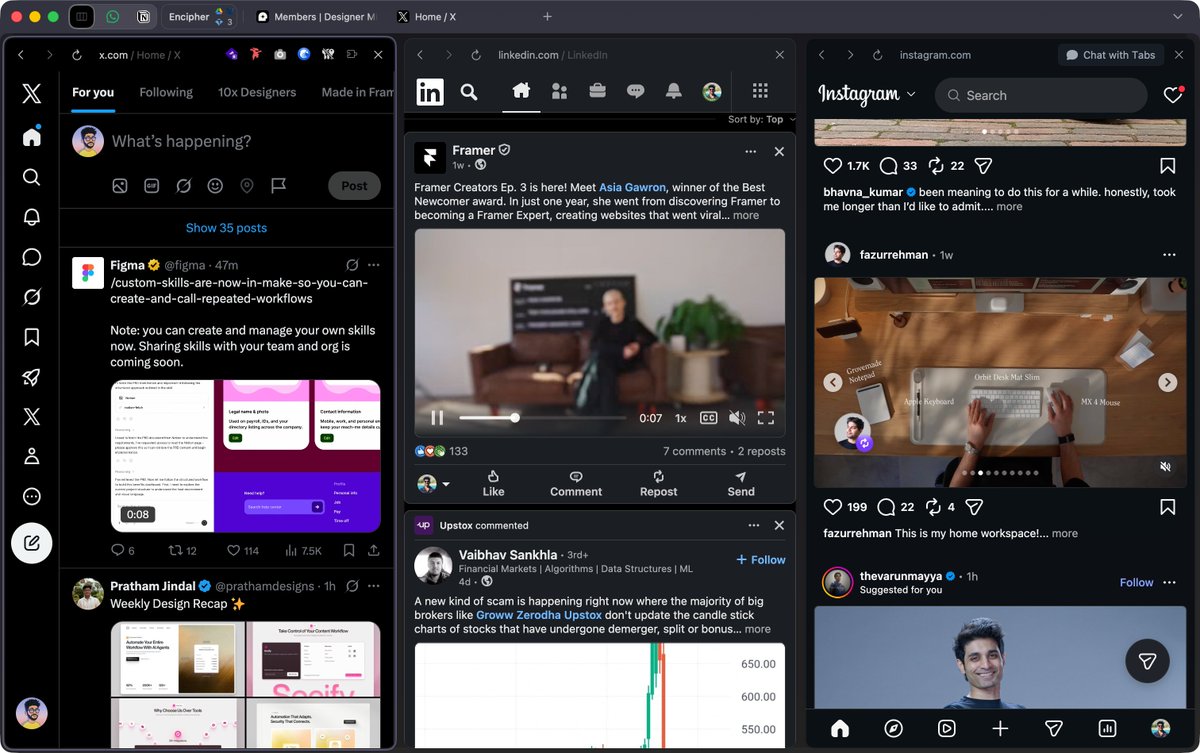This screenshot has width=1200, height=753.
Task: Open X Bookmarks in the sidebar
Action: (x=31, y=337)
